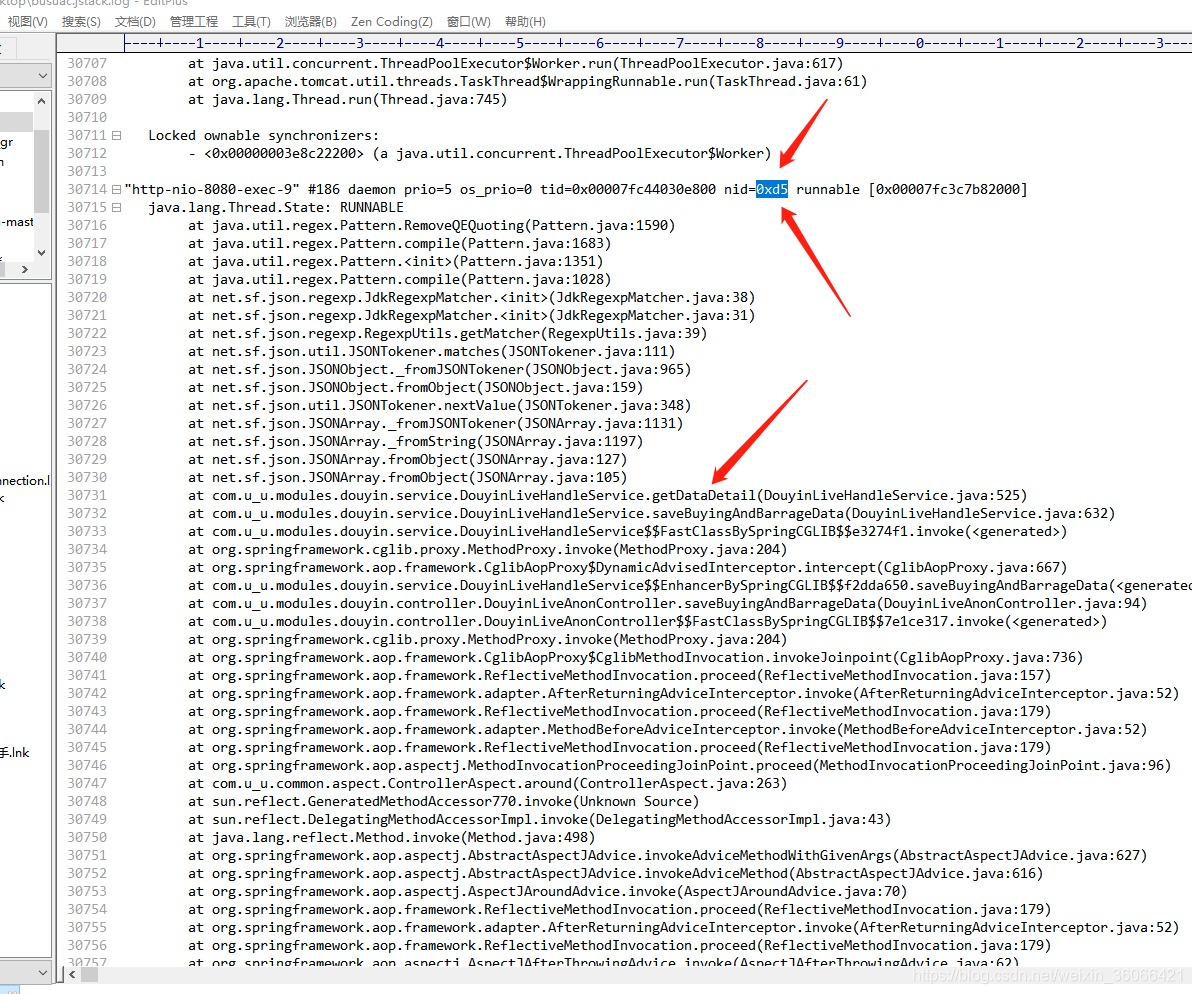Image resolution: width=1192 pixels, height=994 pixels.
Task: Collapse the fold at line 30715
Action: pyautogui.click(x=116, y=207)
